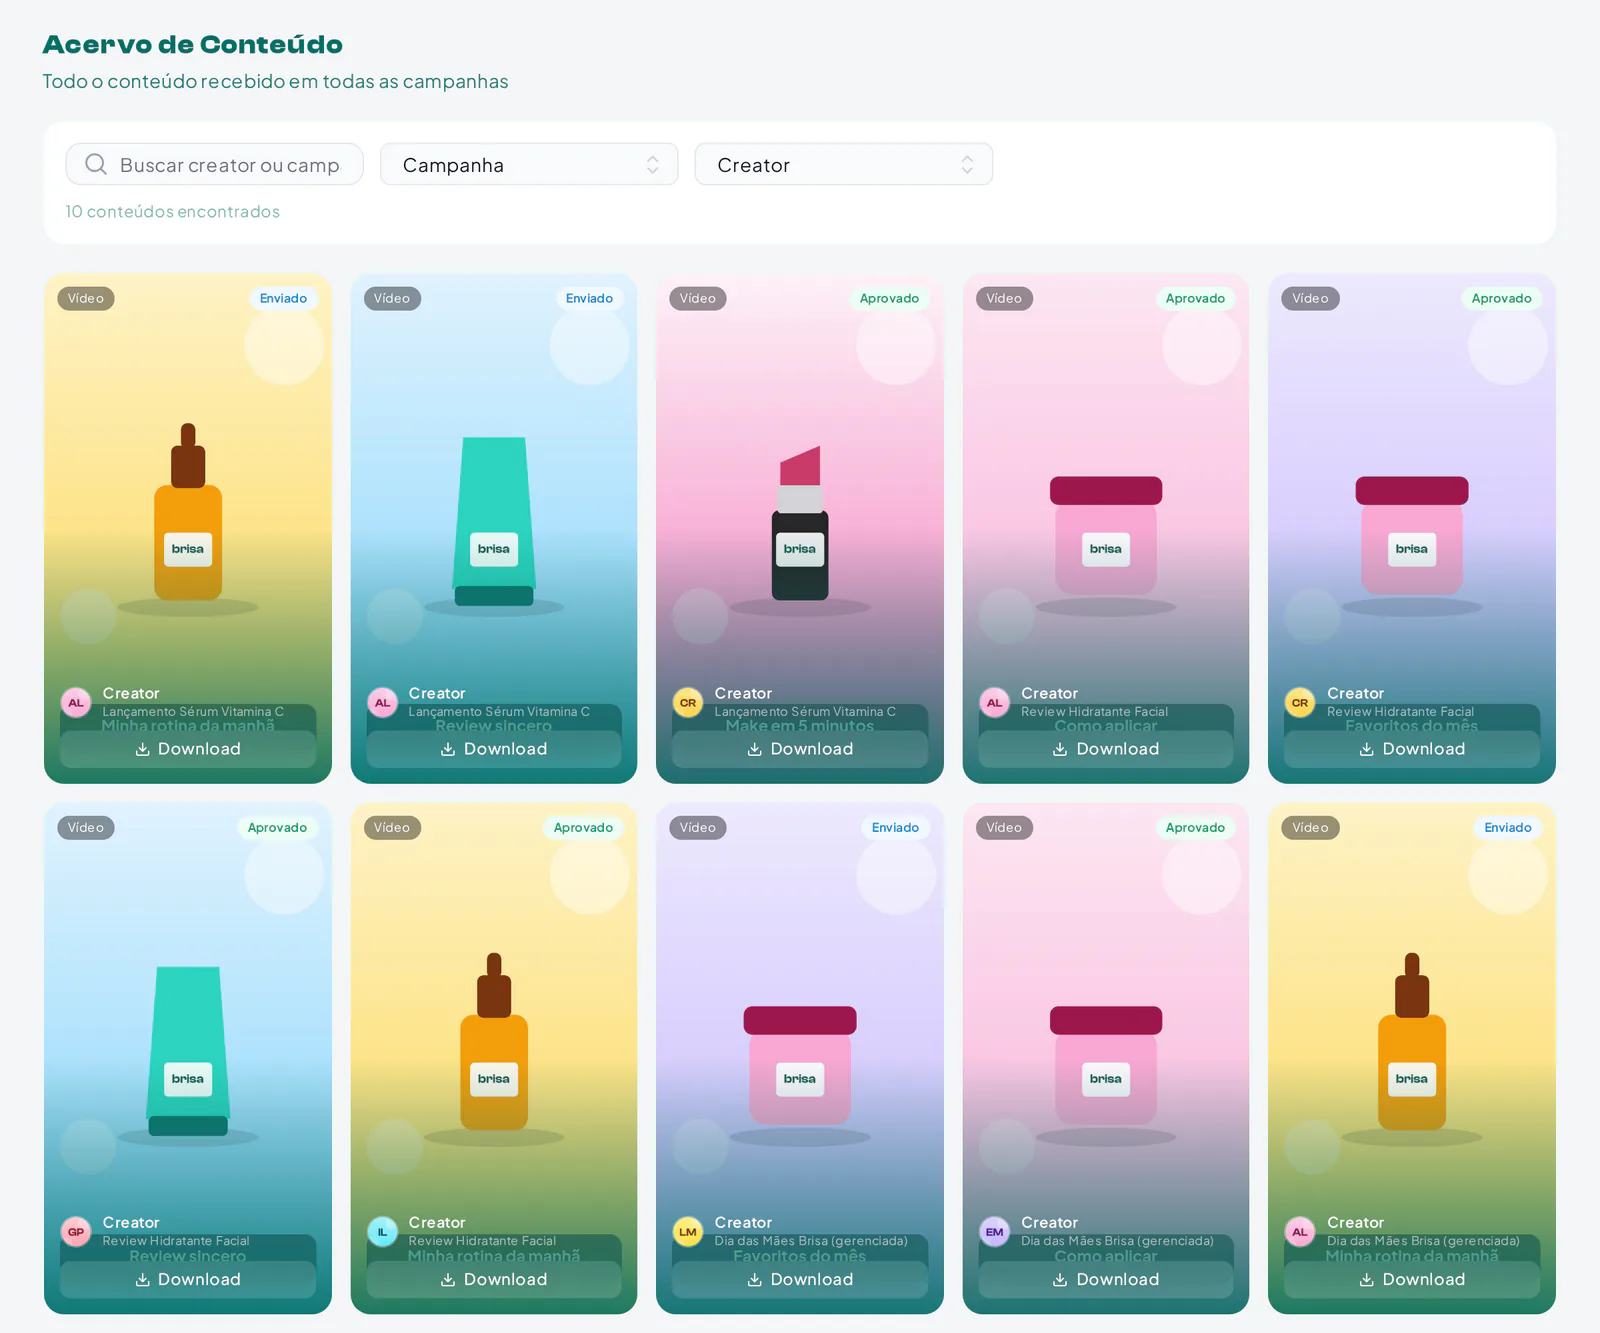Download AL's Dia das Mães video

1412,1279
